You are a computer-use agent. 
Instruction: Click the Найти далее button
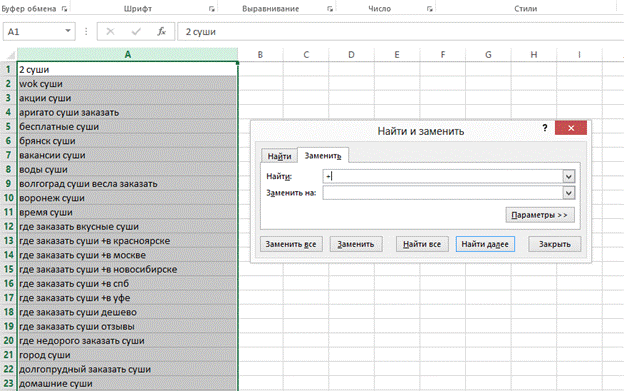click(x=485, y=244)
